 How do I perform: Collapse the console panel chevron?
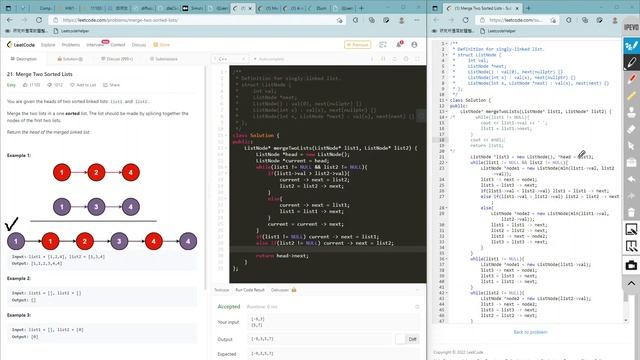click(417, 290)
